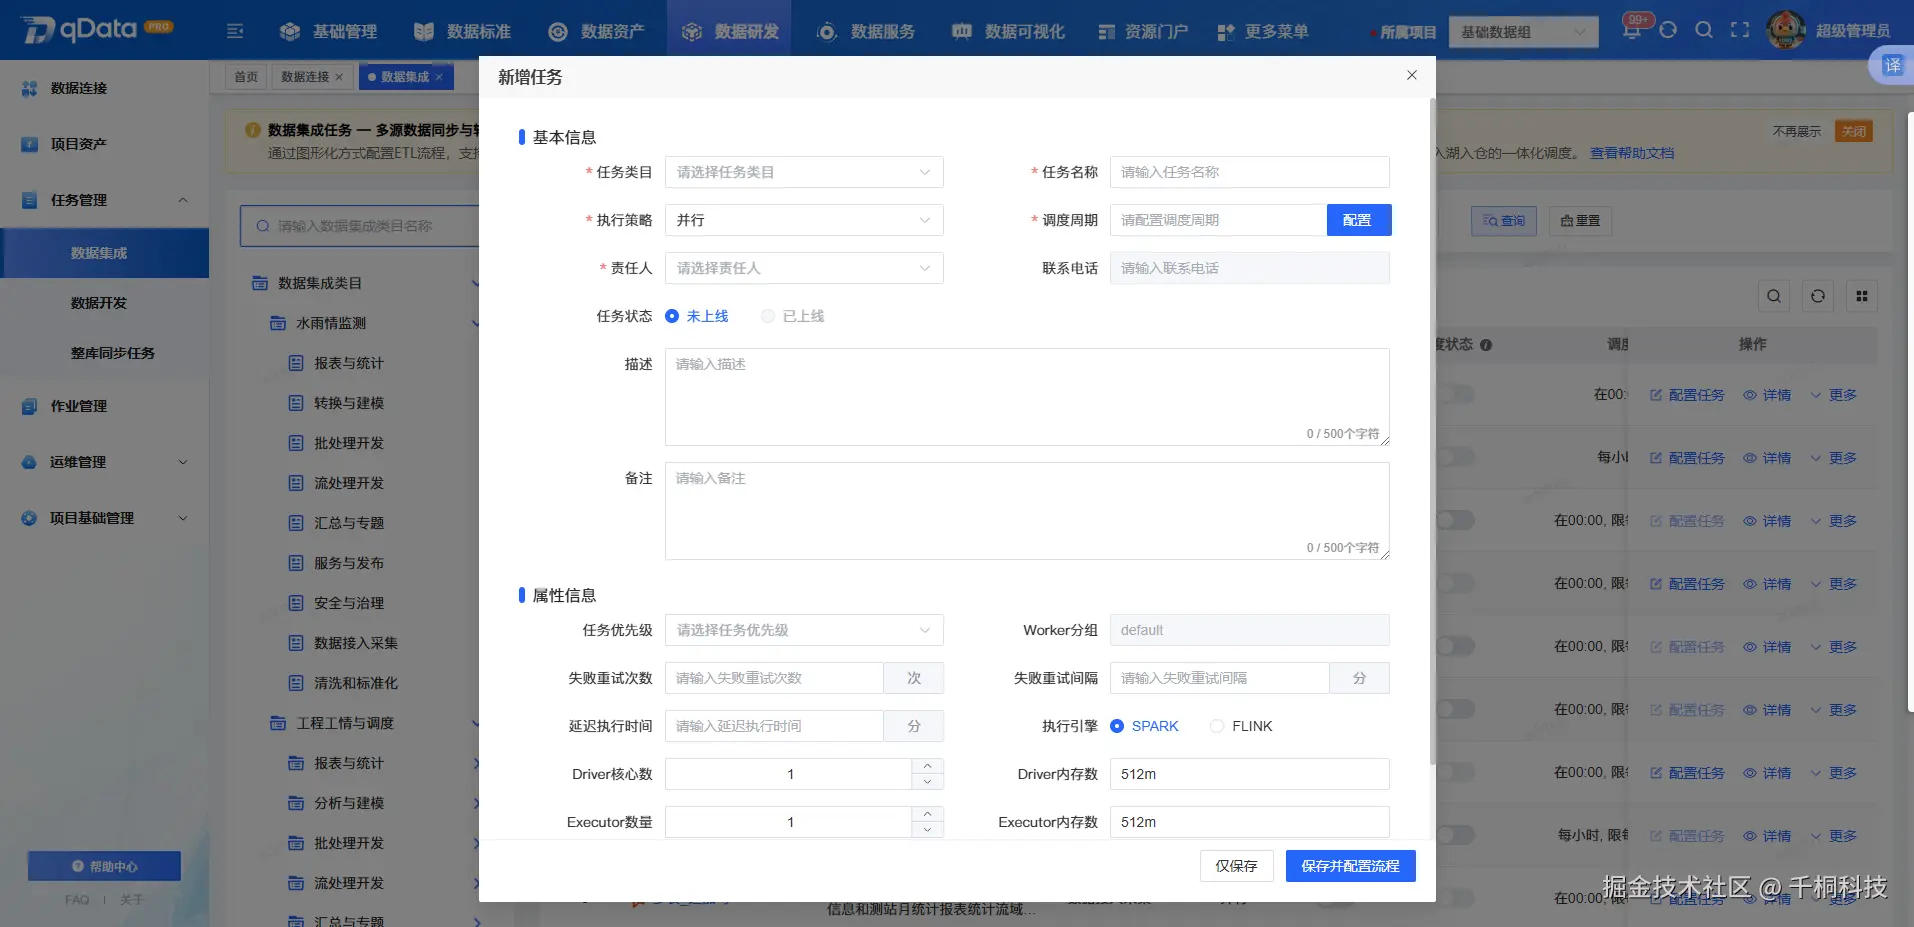Switch to grid view via the grid icon
The width and height of the screenshot is (1914, 927).
(1861, 296)
